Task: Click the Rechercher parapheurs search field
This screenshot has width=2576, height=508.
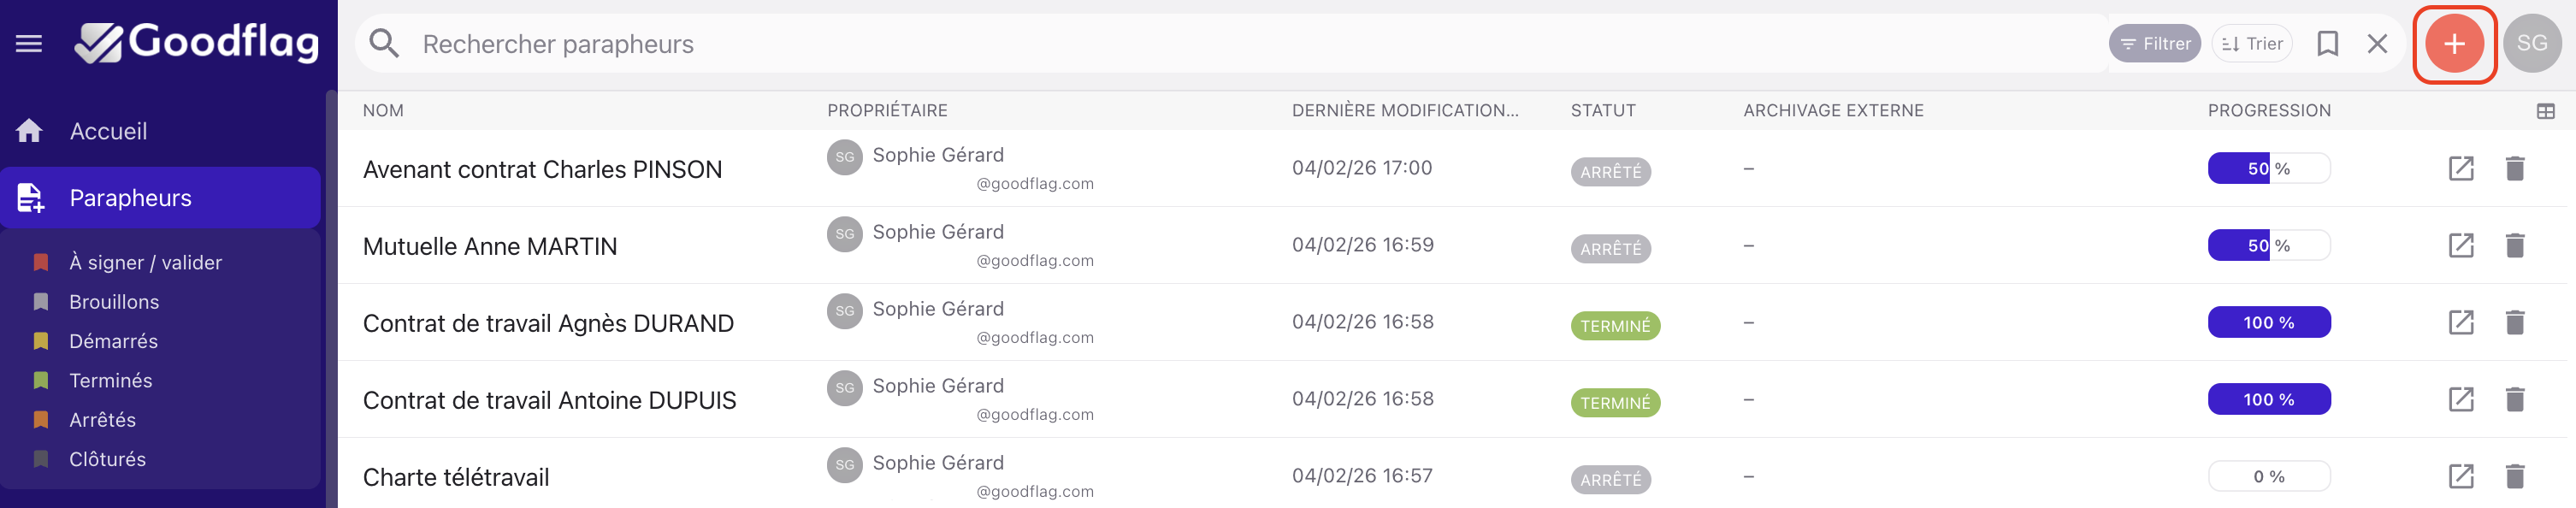Action: tap(1200, 44)
